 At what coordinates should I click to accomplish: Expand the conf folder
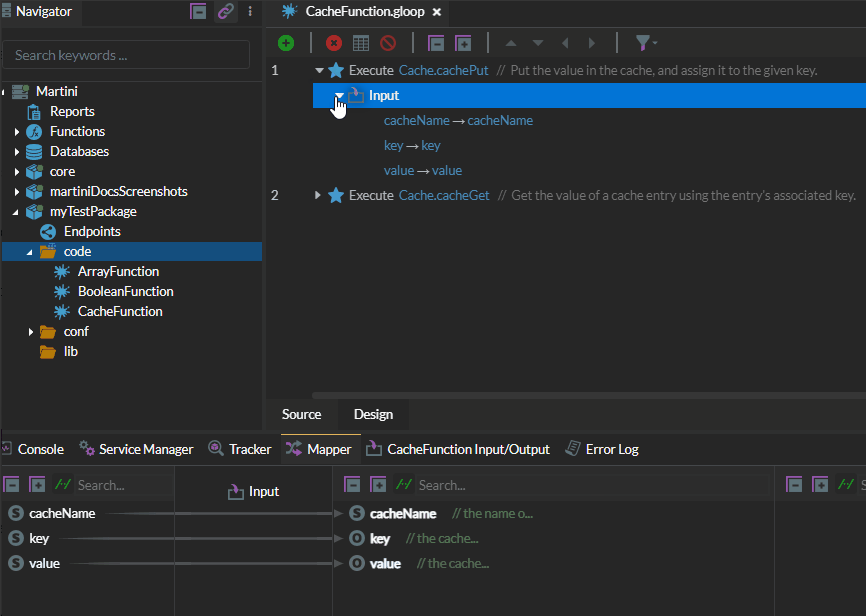point(31,332)
